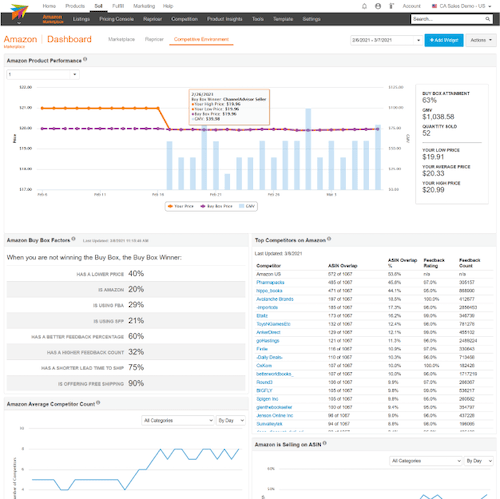Show info for Amazon Buy Box Factors
The image size is (500, 499).
click(x=74, y=239)
